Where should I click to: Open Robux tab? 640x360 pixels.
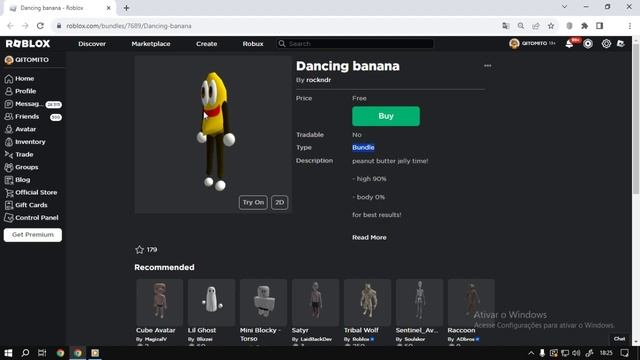click(253, 44)
